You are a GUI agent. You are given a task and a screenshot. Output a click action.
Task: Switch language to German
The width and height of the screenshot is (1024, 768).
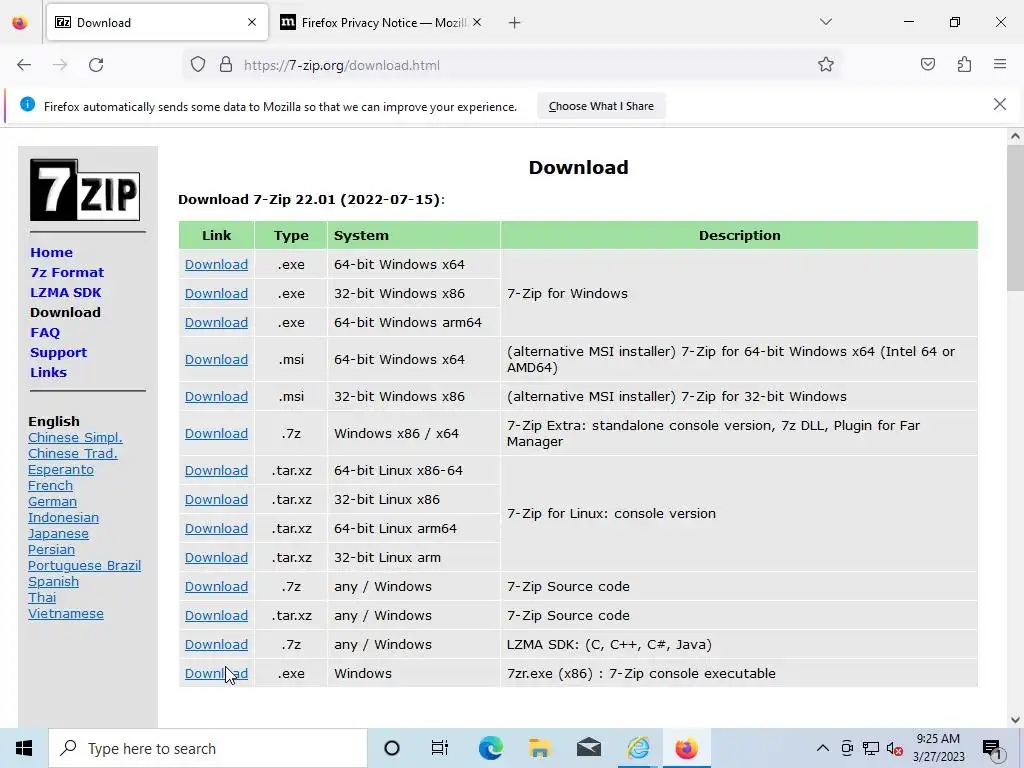(52, 502)
